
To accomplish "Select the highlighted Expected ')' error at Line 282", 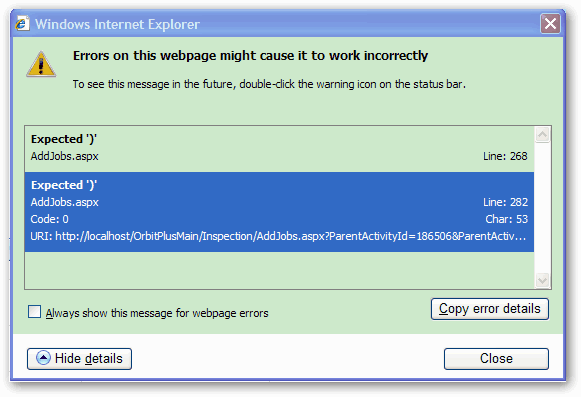I will [x=279, y=212].
